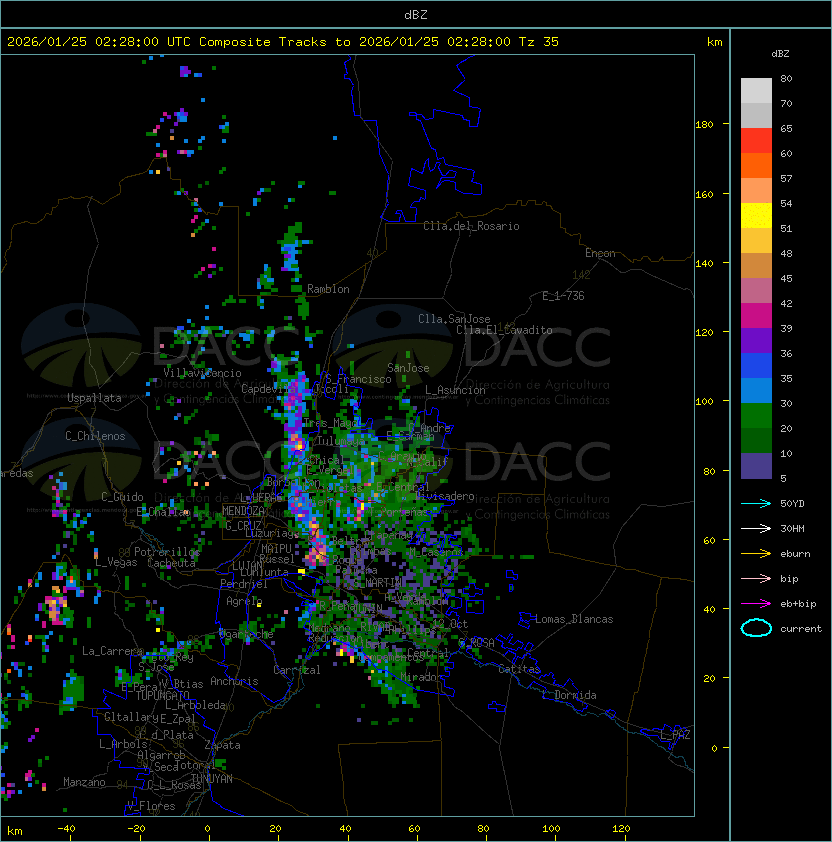Click the '30HM' legend label
The width and height of the screenshot is (832, 842).
click(x=792, y=528)
